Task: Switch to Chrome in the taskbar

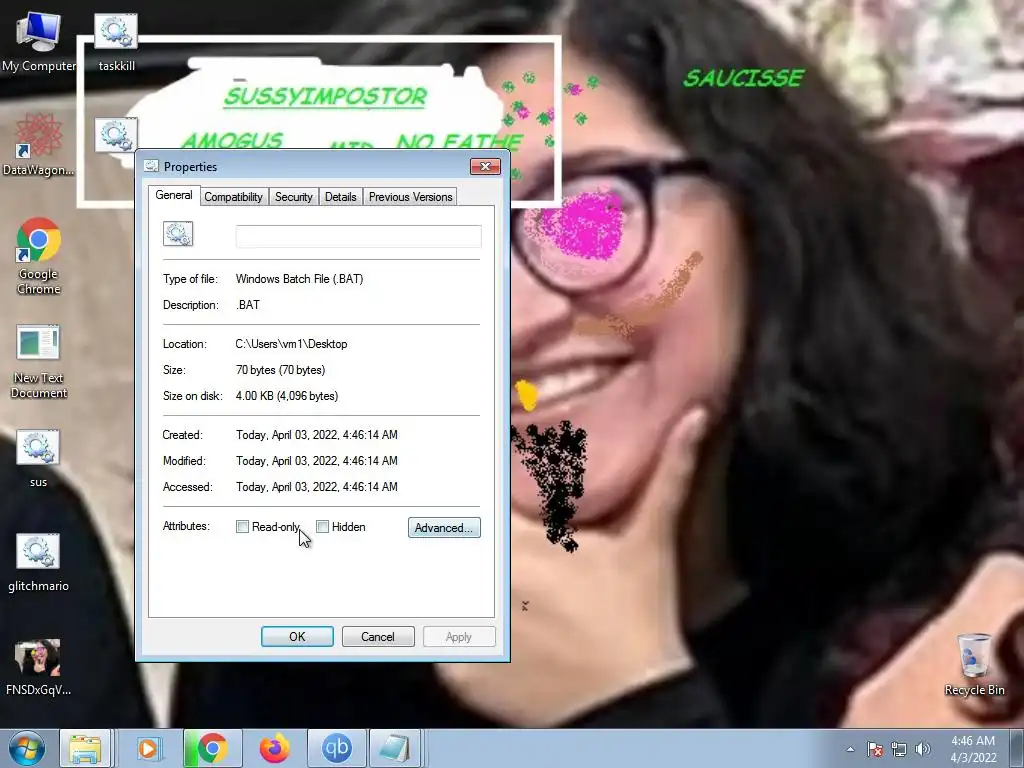Action: pos(212,748)
